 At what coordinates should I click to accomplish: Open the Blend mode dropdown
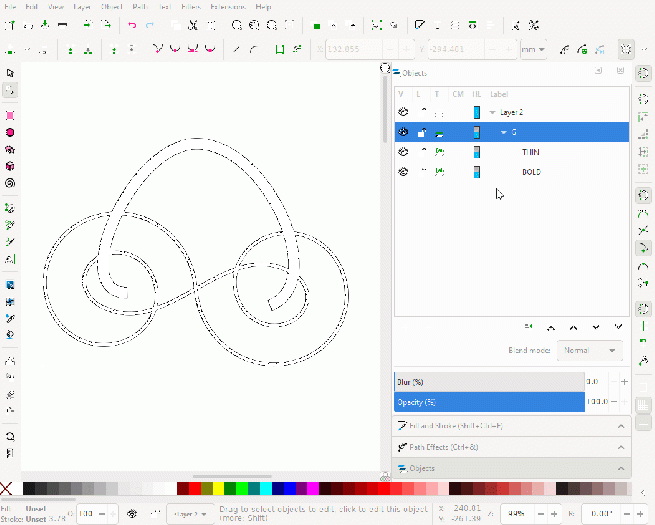[589, 351]
